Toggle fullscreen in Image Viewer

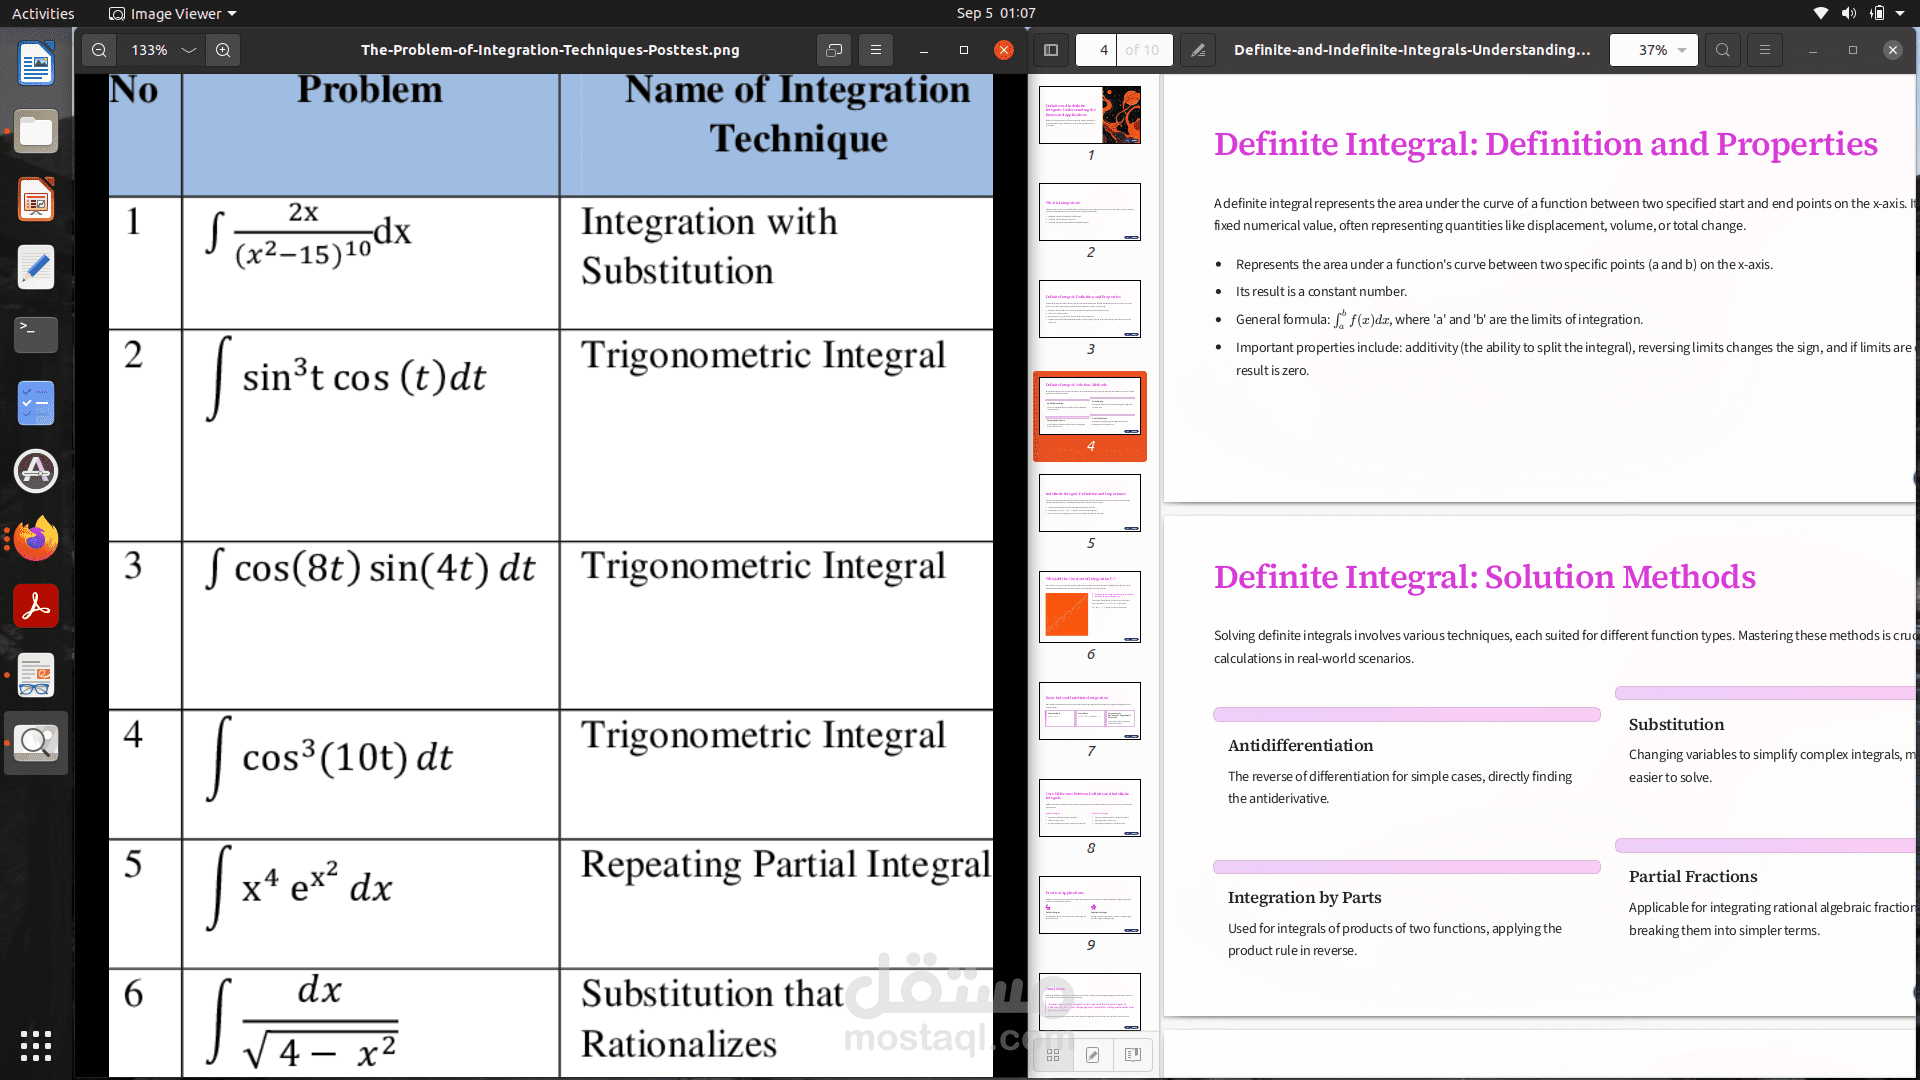click(834, 50)
